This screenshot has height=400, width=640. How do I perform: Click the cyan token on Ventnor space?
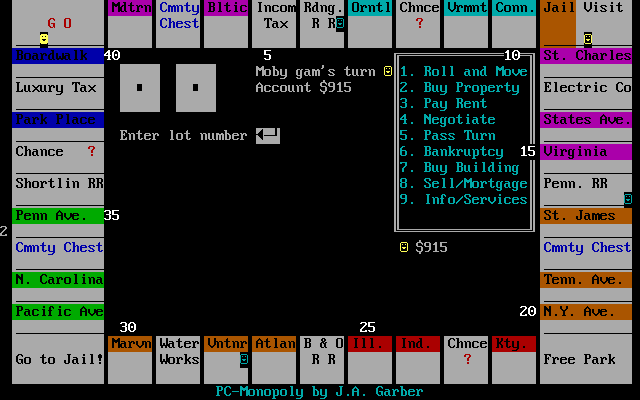click(x=244, y=360)
